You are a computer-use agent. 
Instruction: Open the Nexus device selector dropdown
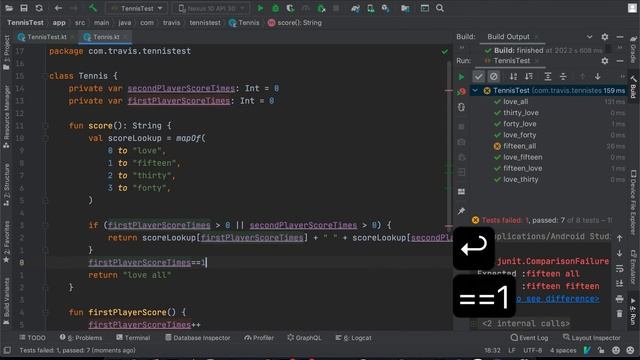pyautogui.click(x=211, y=8)
